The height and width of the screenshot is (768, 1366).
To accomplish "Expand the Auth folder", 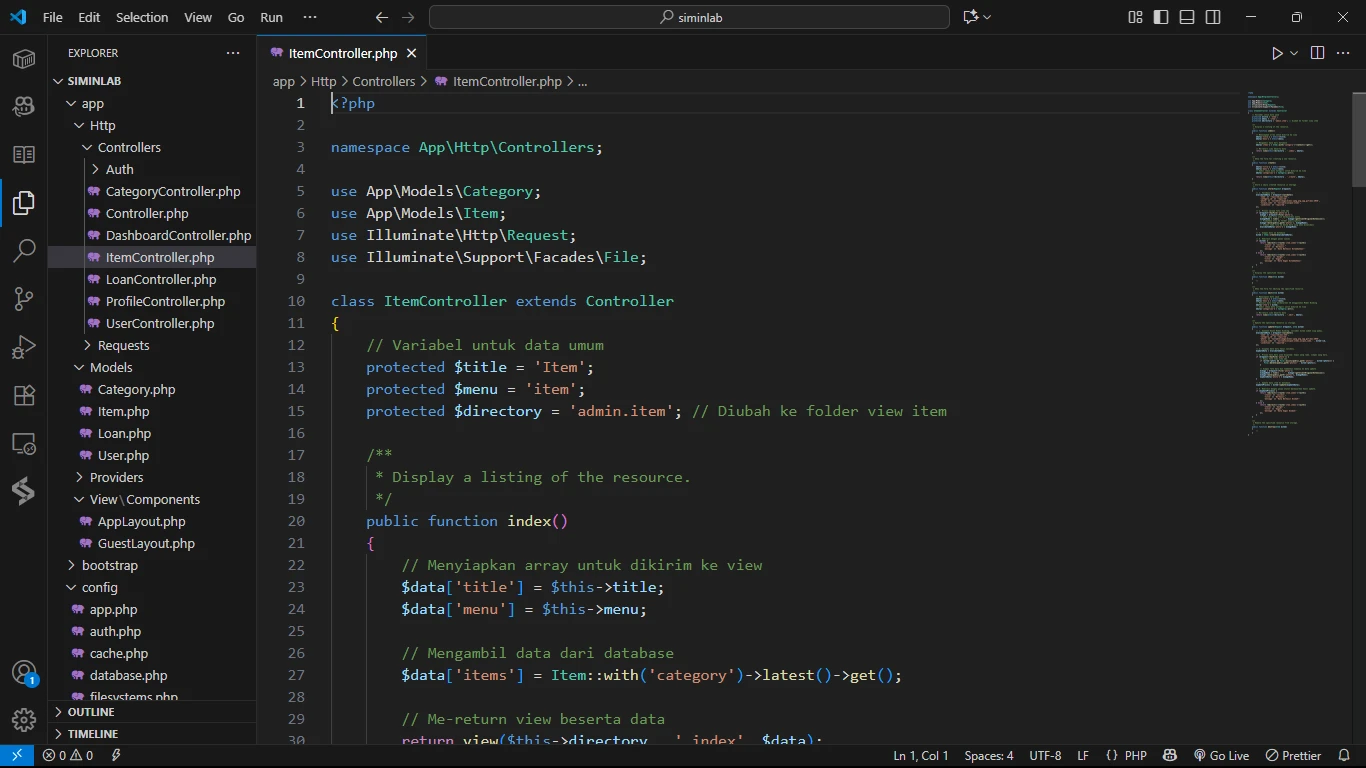I will coord(119,169).
